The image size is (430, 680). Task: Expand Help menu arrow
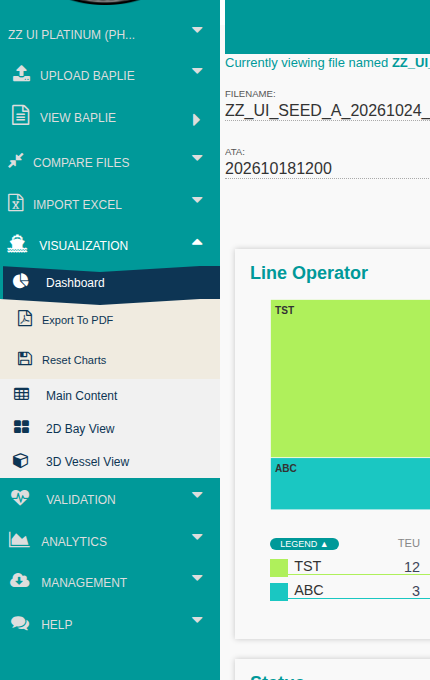point(197,620)
